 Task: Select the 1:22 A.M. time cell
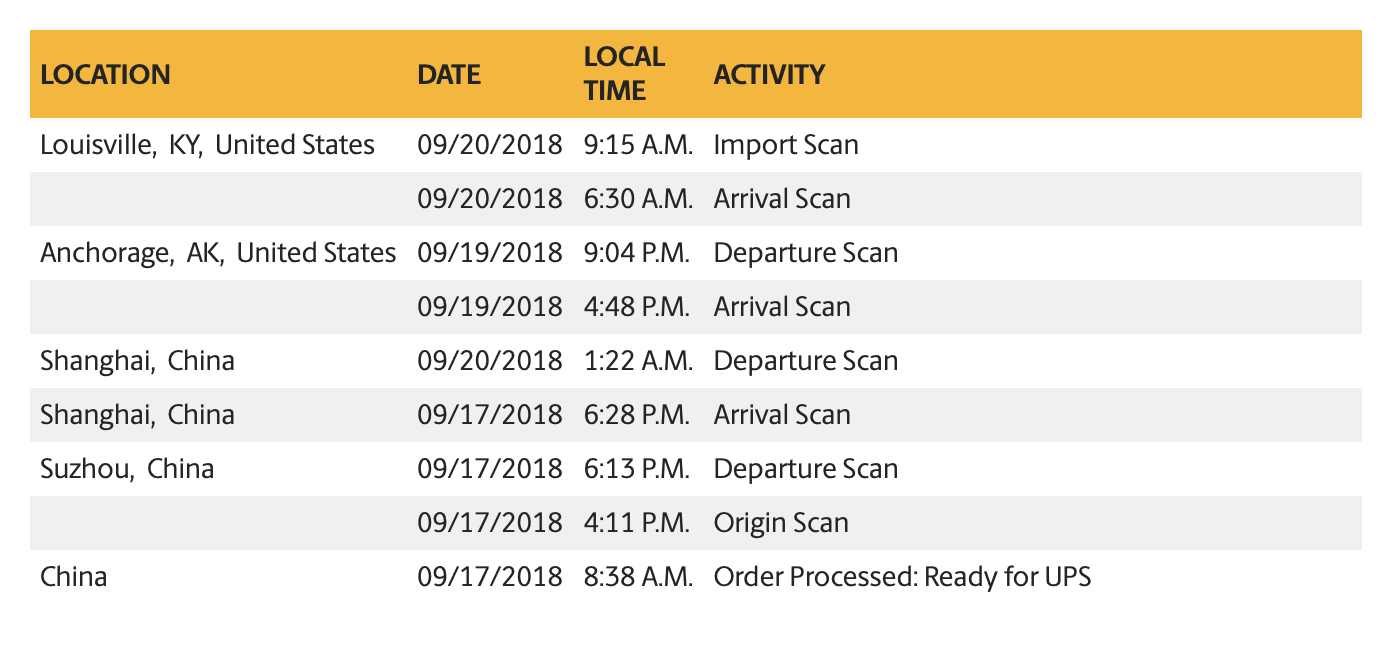click(x=638, y=361)
